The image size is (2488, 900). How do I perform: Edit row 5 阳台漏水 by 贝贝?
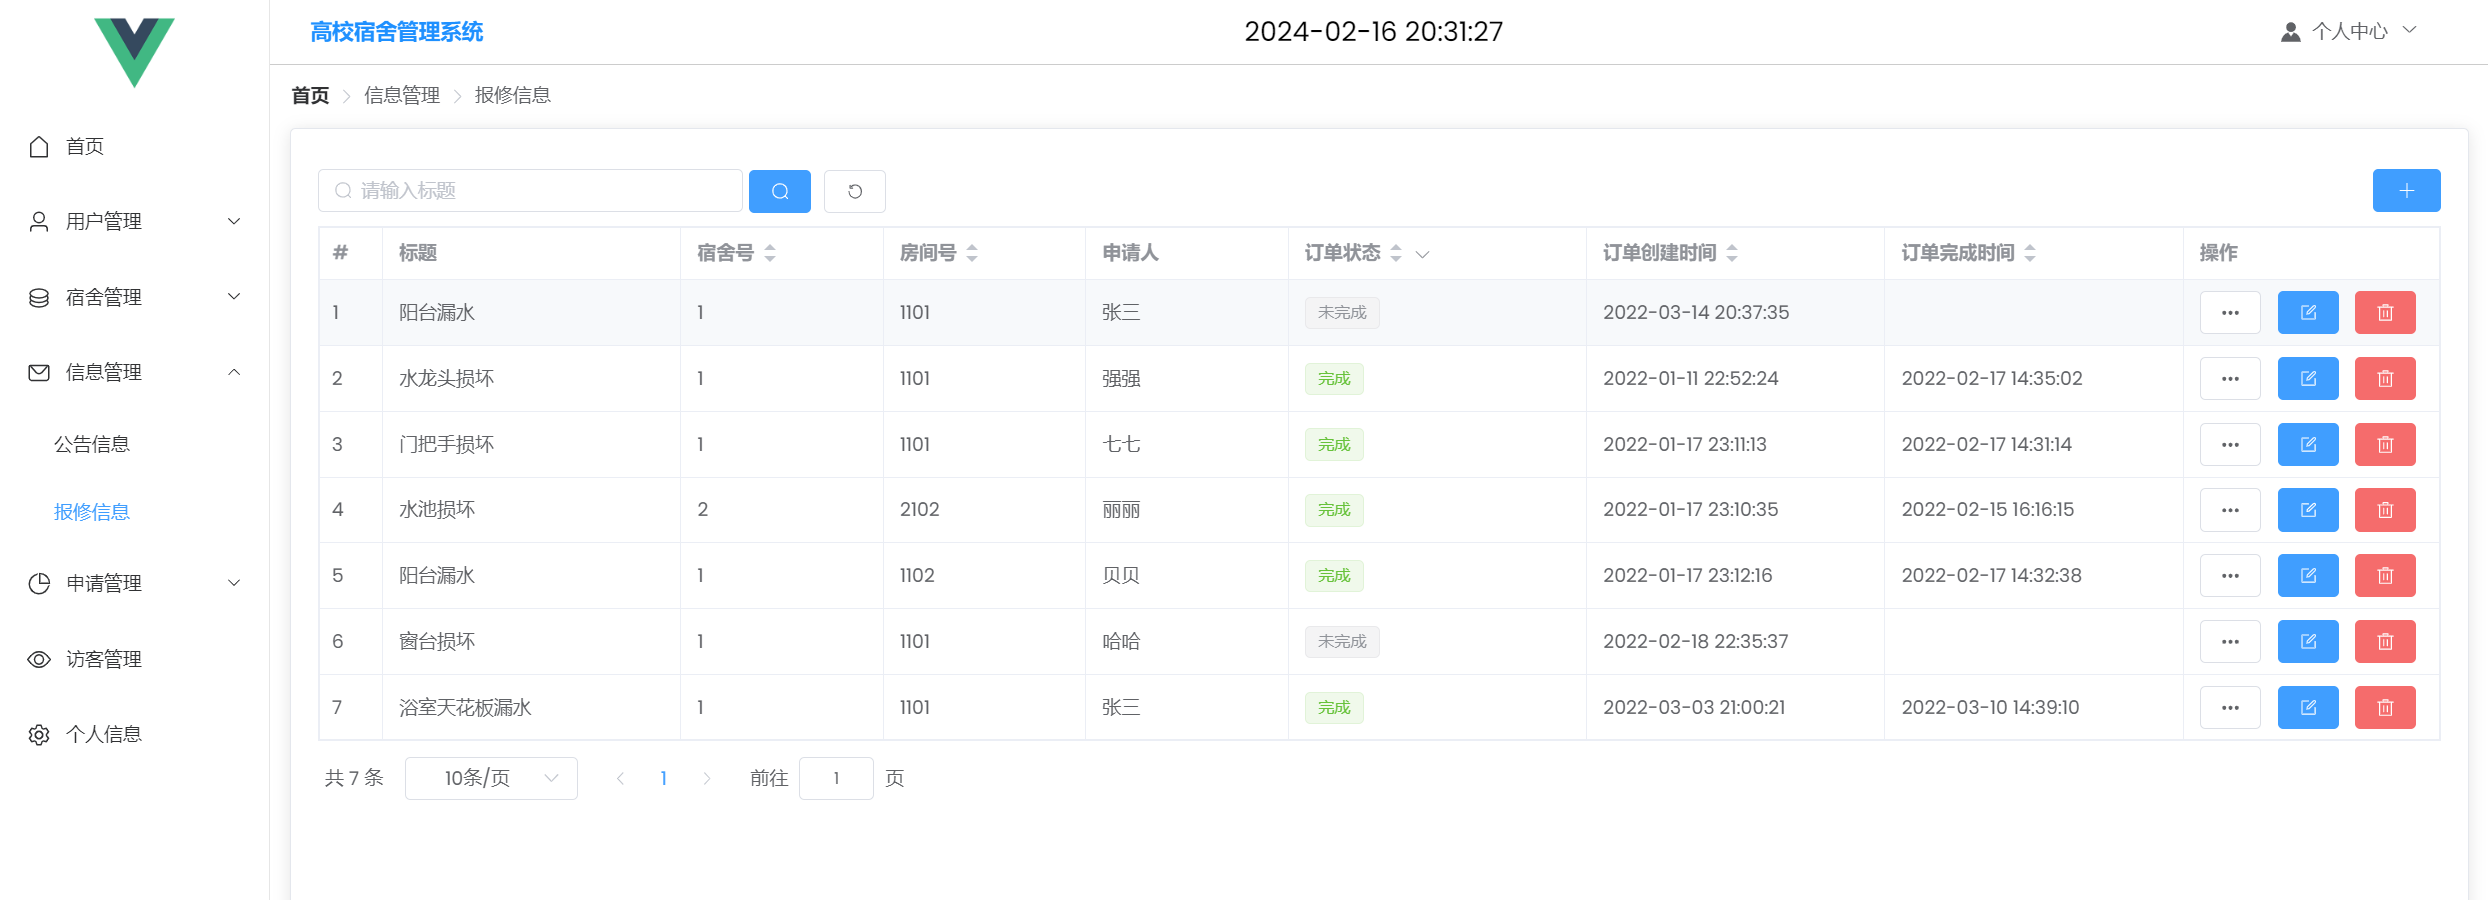2308,576
